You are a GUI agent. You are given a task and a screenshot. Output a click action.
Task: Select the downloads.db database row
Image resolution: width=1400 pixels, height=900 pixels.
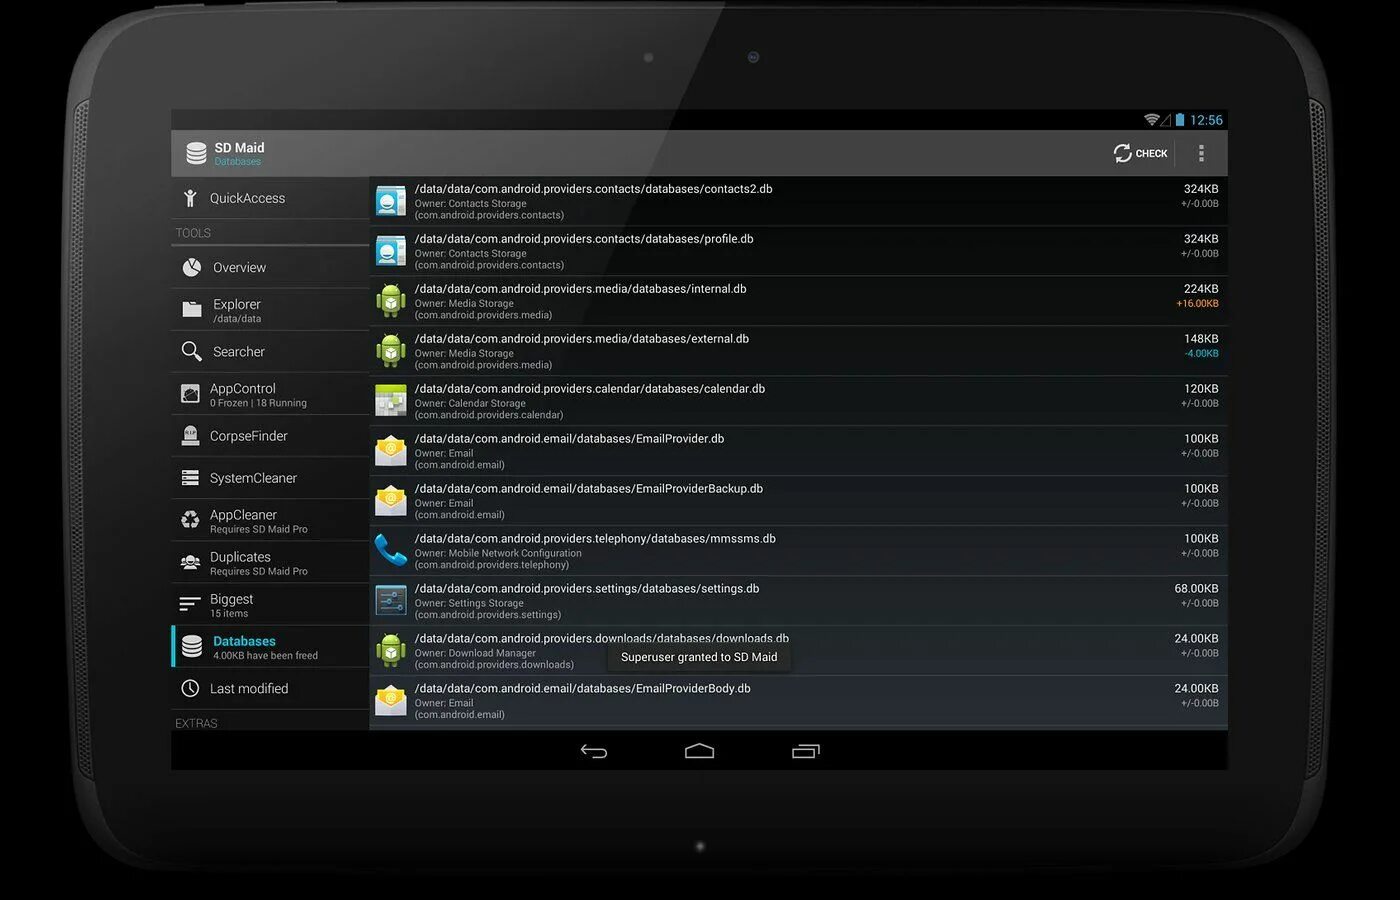(798, 651)
